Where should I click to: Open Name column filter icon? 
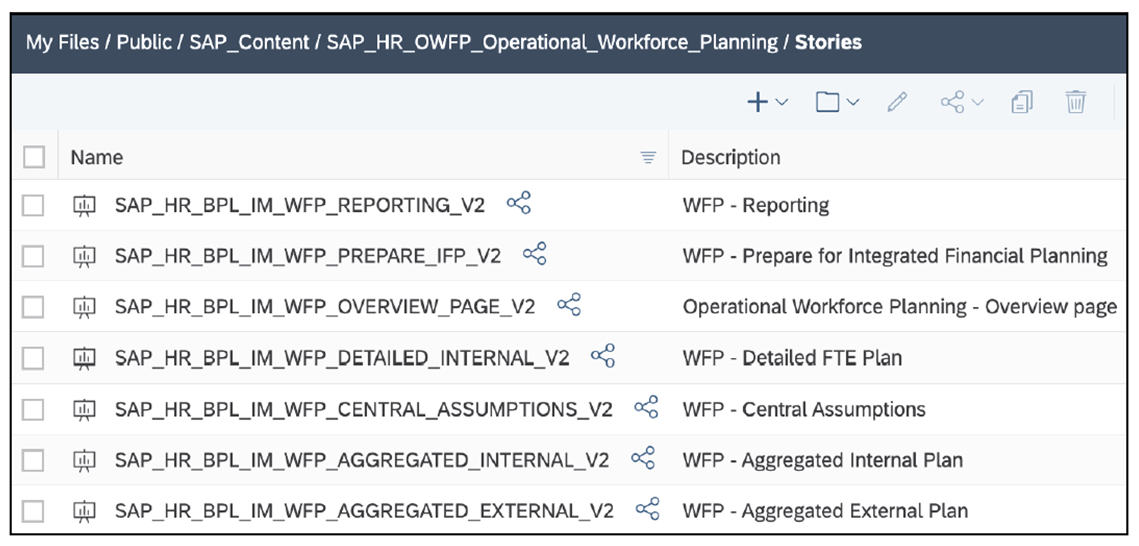(648, 158)
